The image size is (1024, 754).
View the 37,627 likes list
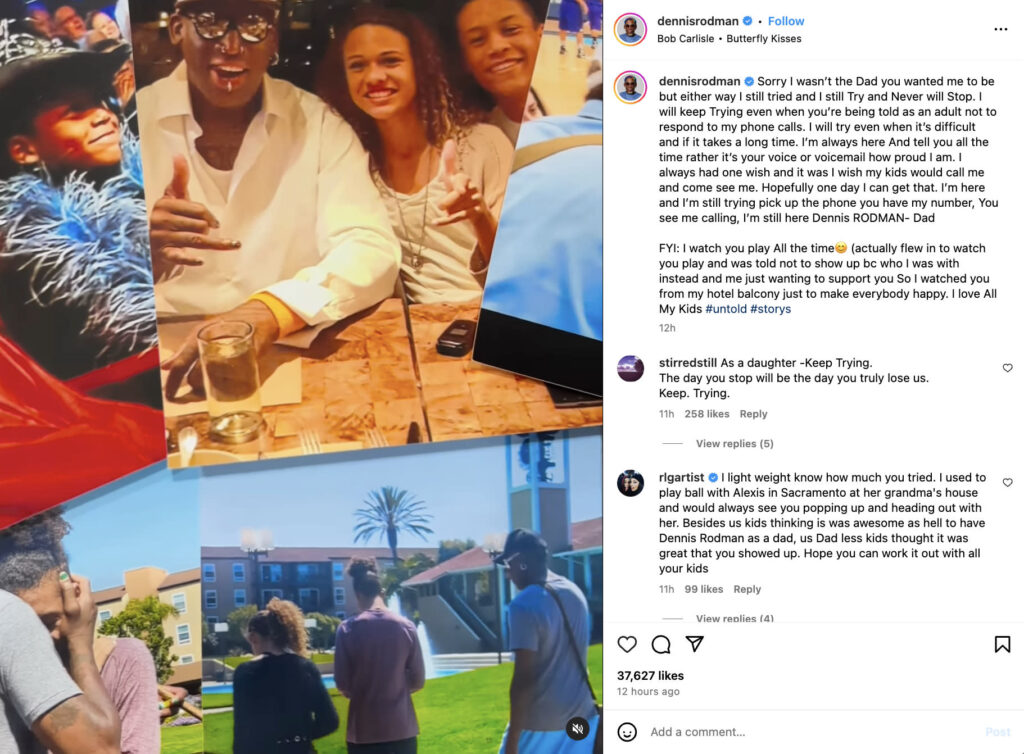[x=650, y=676]
